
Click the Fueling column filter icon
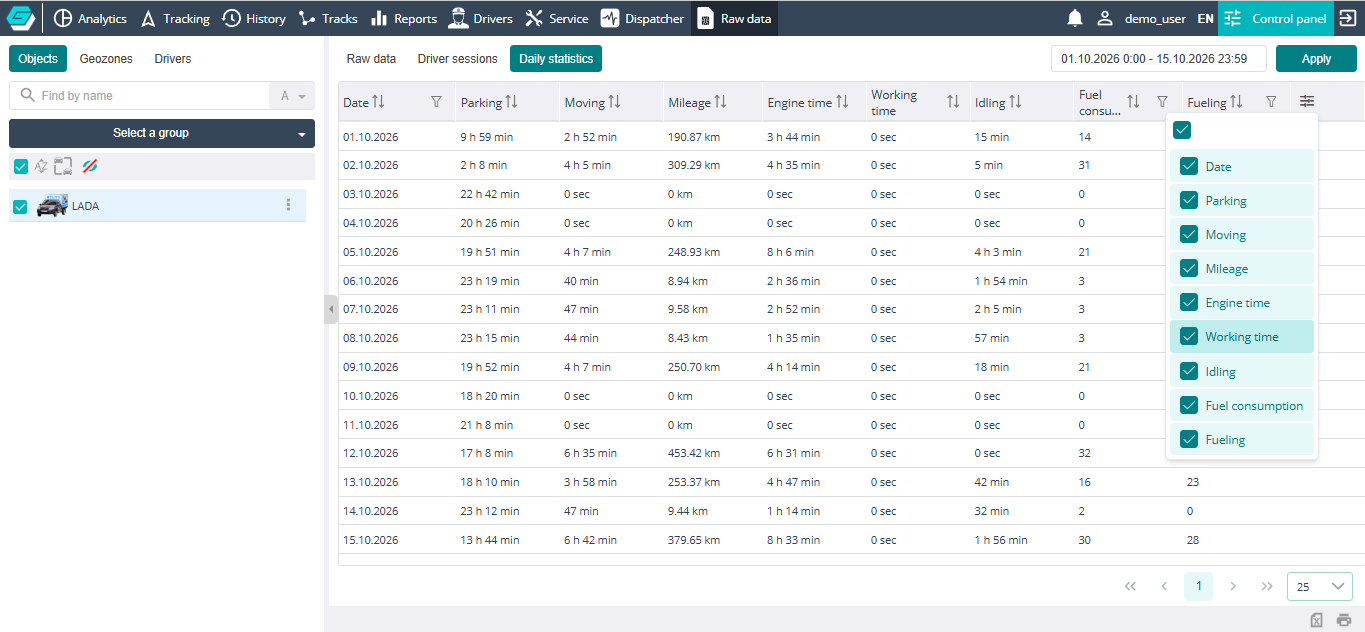(1271, 102)
